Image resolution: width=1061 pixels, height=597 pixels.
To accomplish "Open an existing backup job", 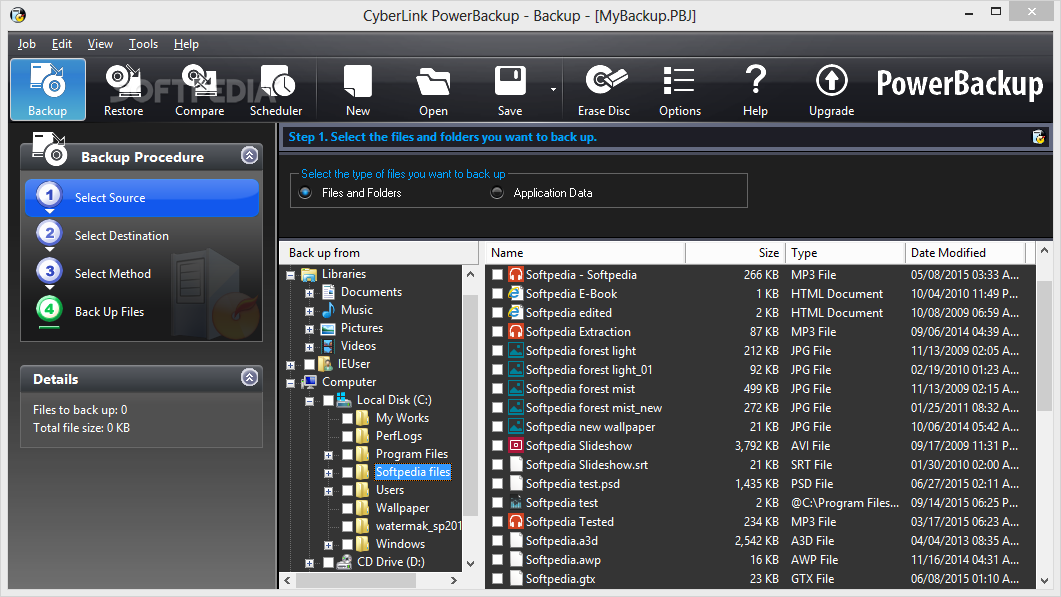I will click(x=433, y=89).
